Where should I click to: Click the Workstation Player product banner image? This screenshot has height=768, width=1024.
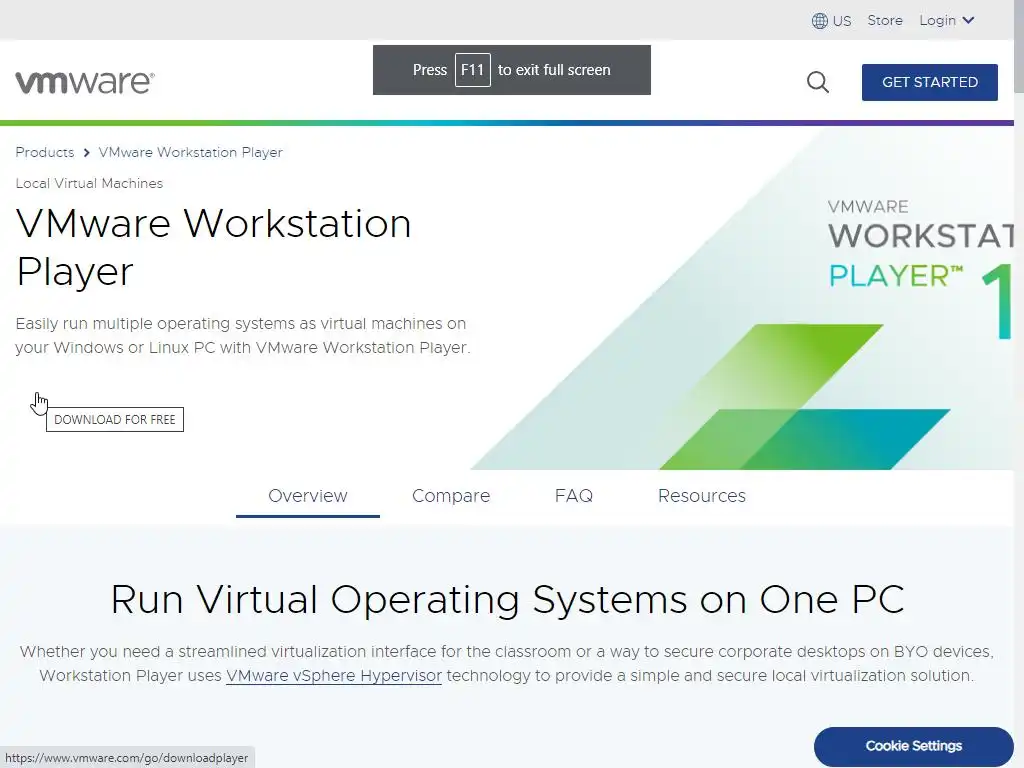tap(742, 297)
